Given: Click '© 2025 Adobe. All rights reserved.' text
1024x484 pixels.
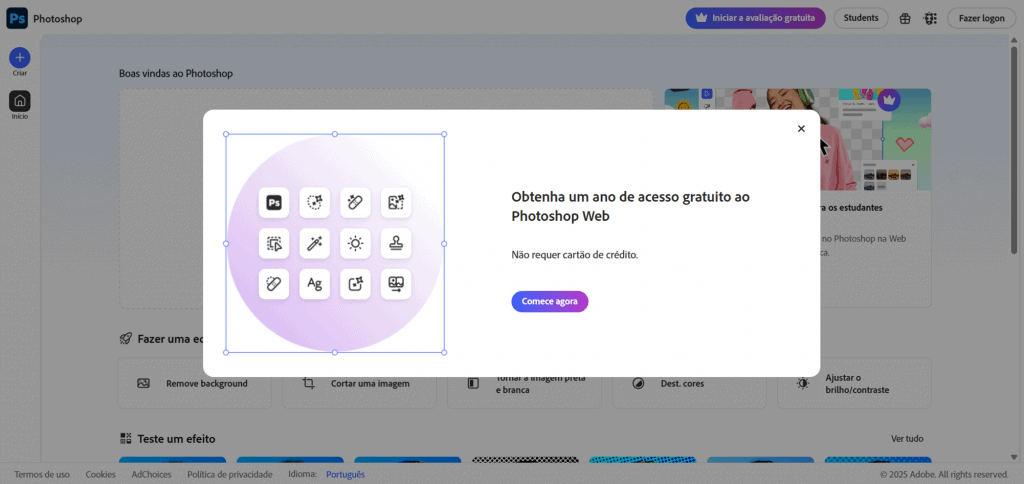Looking at the screenshot, I should (x=944, y=474).
